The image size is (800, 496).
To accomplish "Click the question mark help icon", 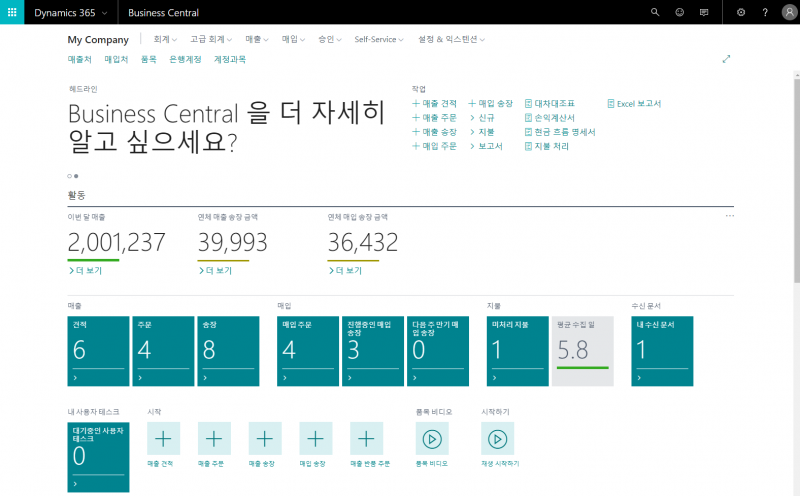I will tap(765, 12).
